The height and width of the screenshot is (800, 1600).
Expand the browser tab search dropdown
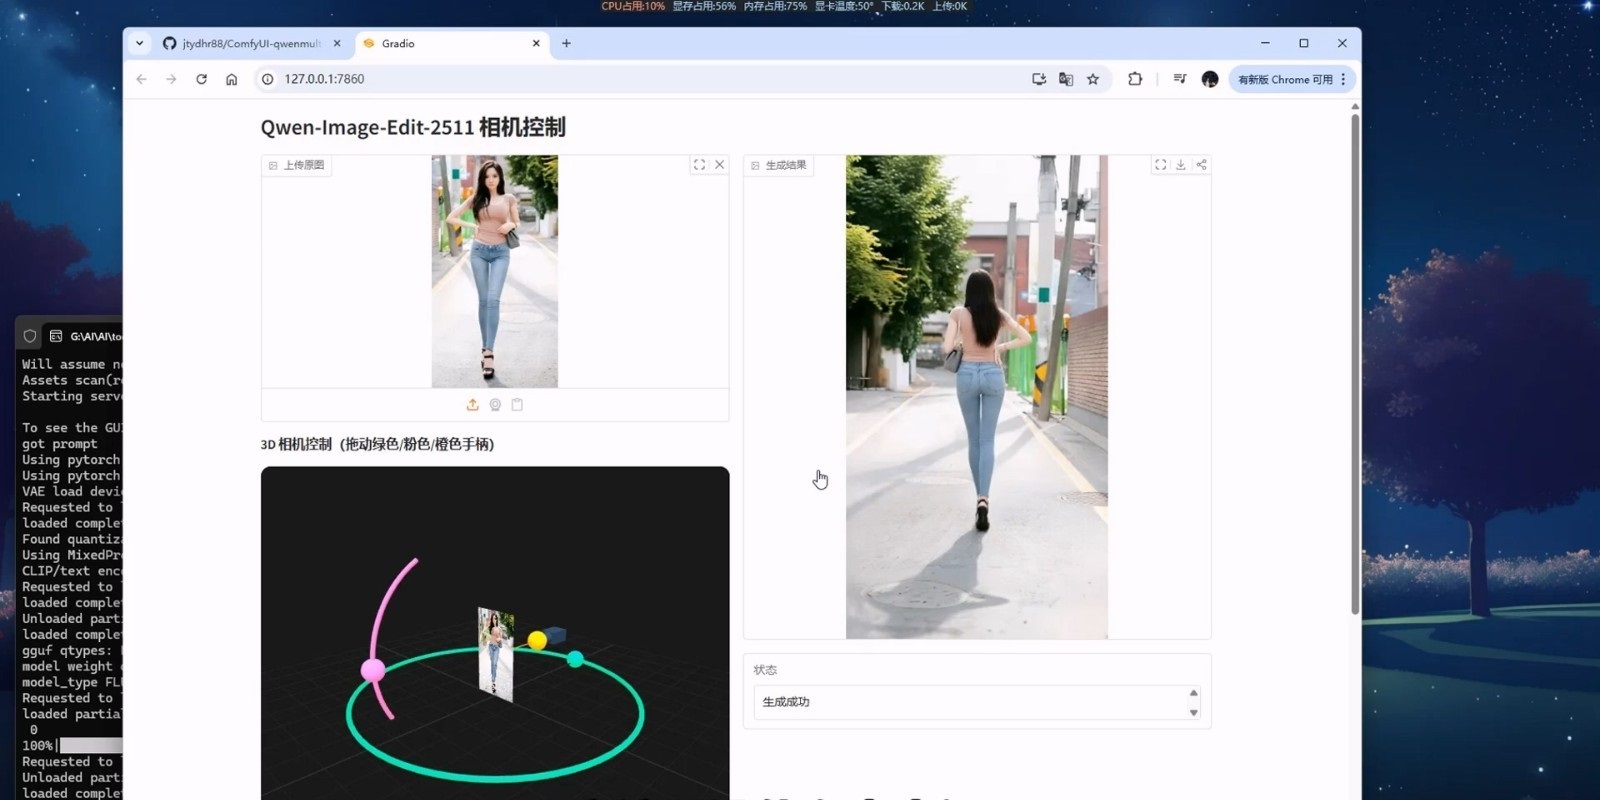click(140, 43)
